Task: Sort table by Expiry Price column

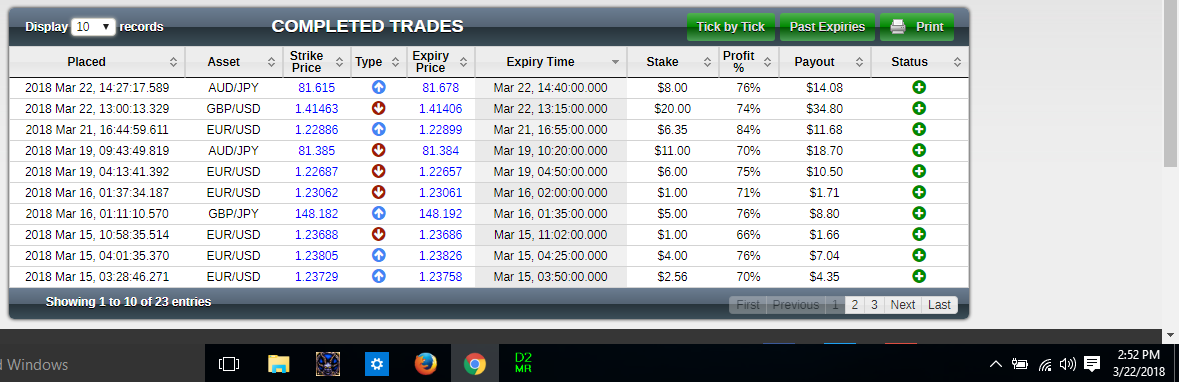Action: [441, 62]
